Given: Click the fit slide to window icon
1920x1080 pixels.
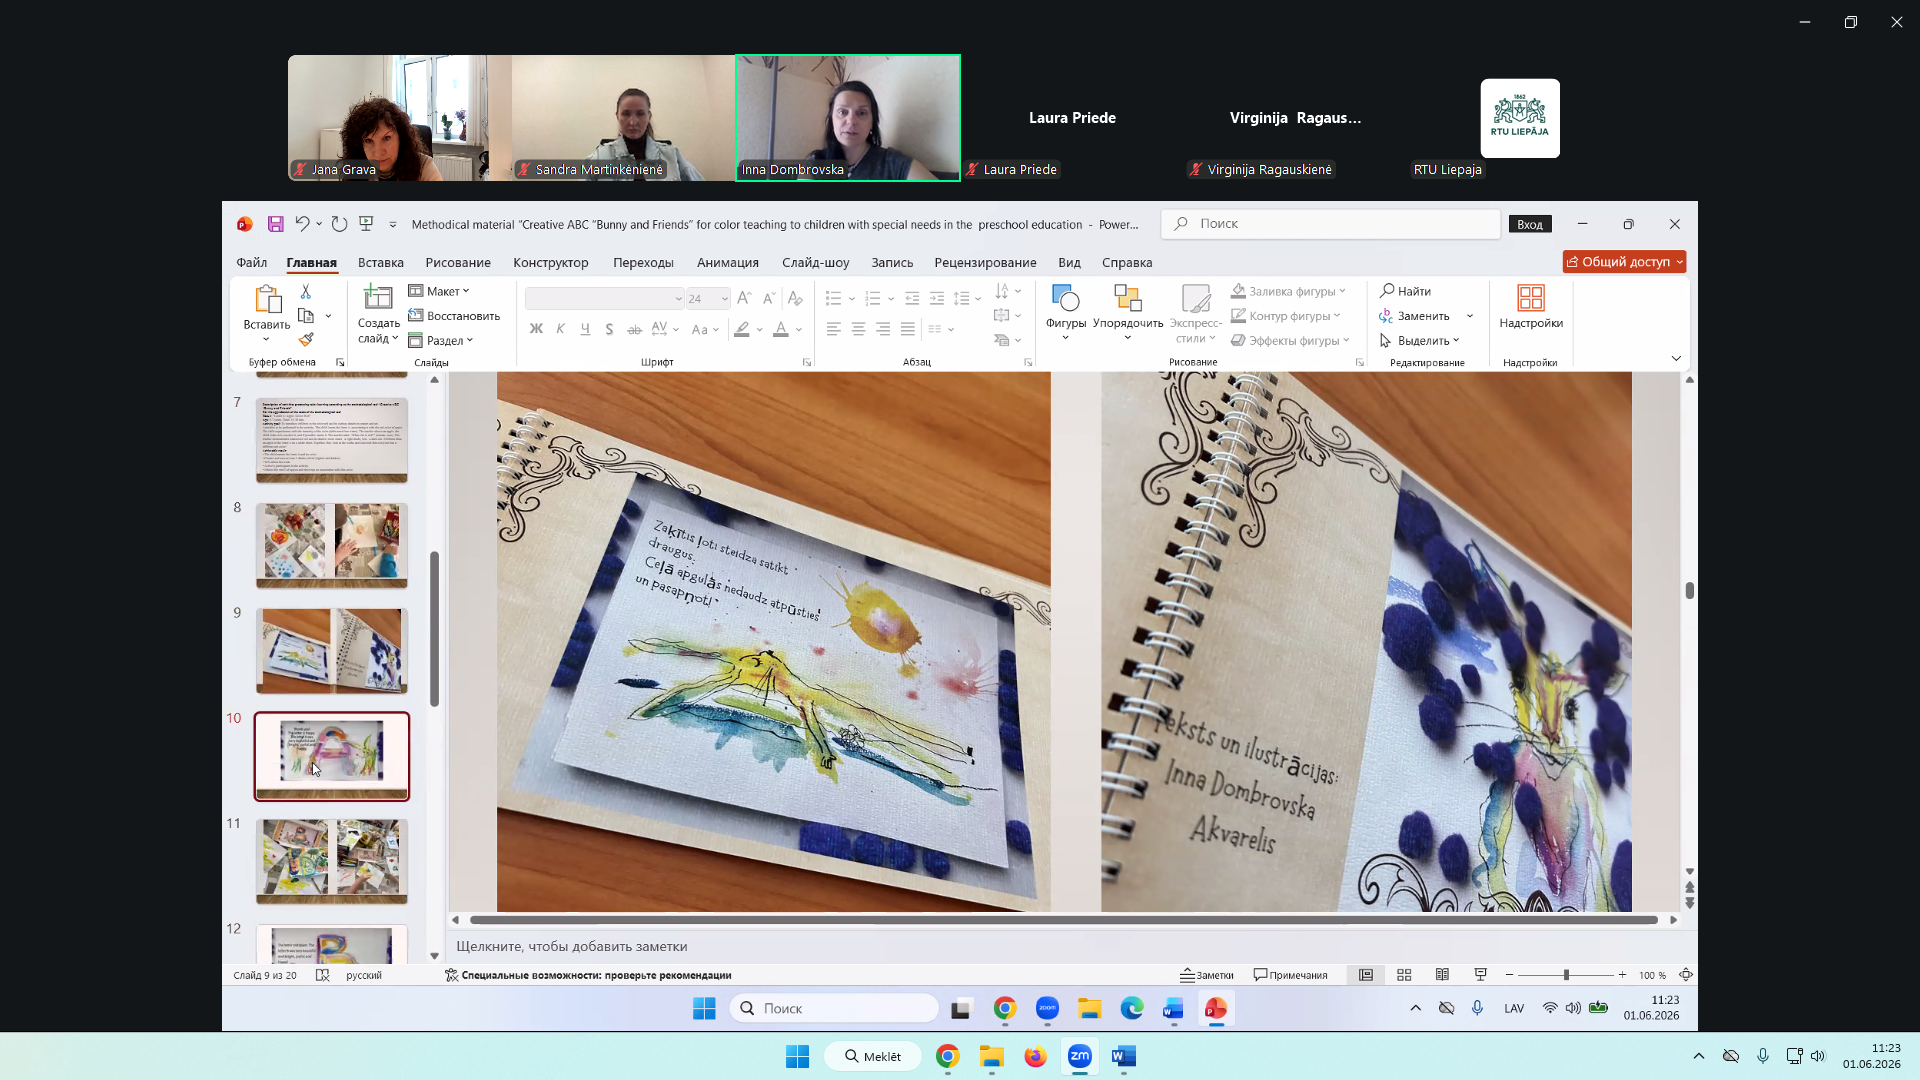Looking at the screenshot, I should [x=1686, y=975].
